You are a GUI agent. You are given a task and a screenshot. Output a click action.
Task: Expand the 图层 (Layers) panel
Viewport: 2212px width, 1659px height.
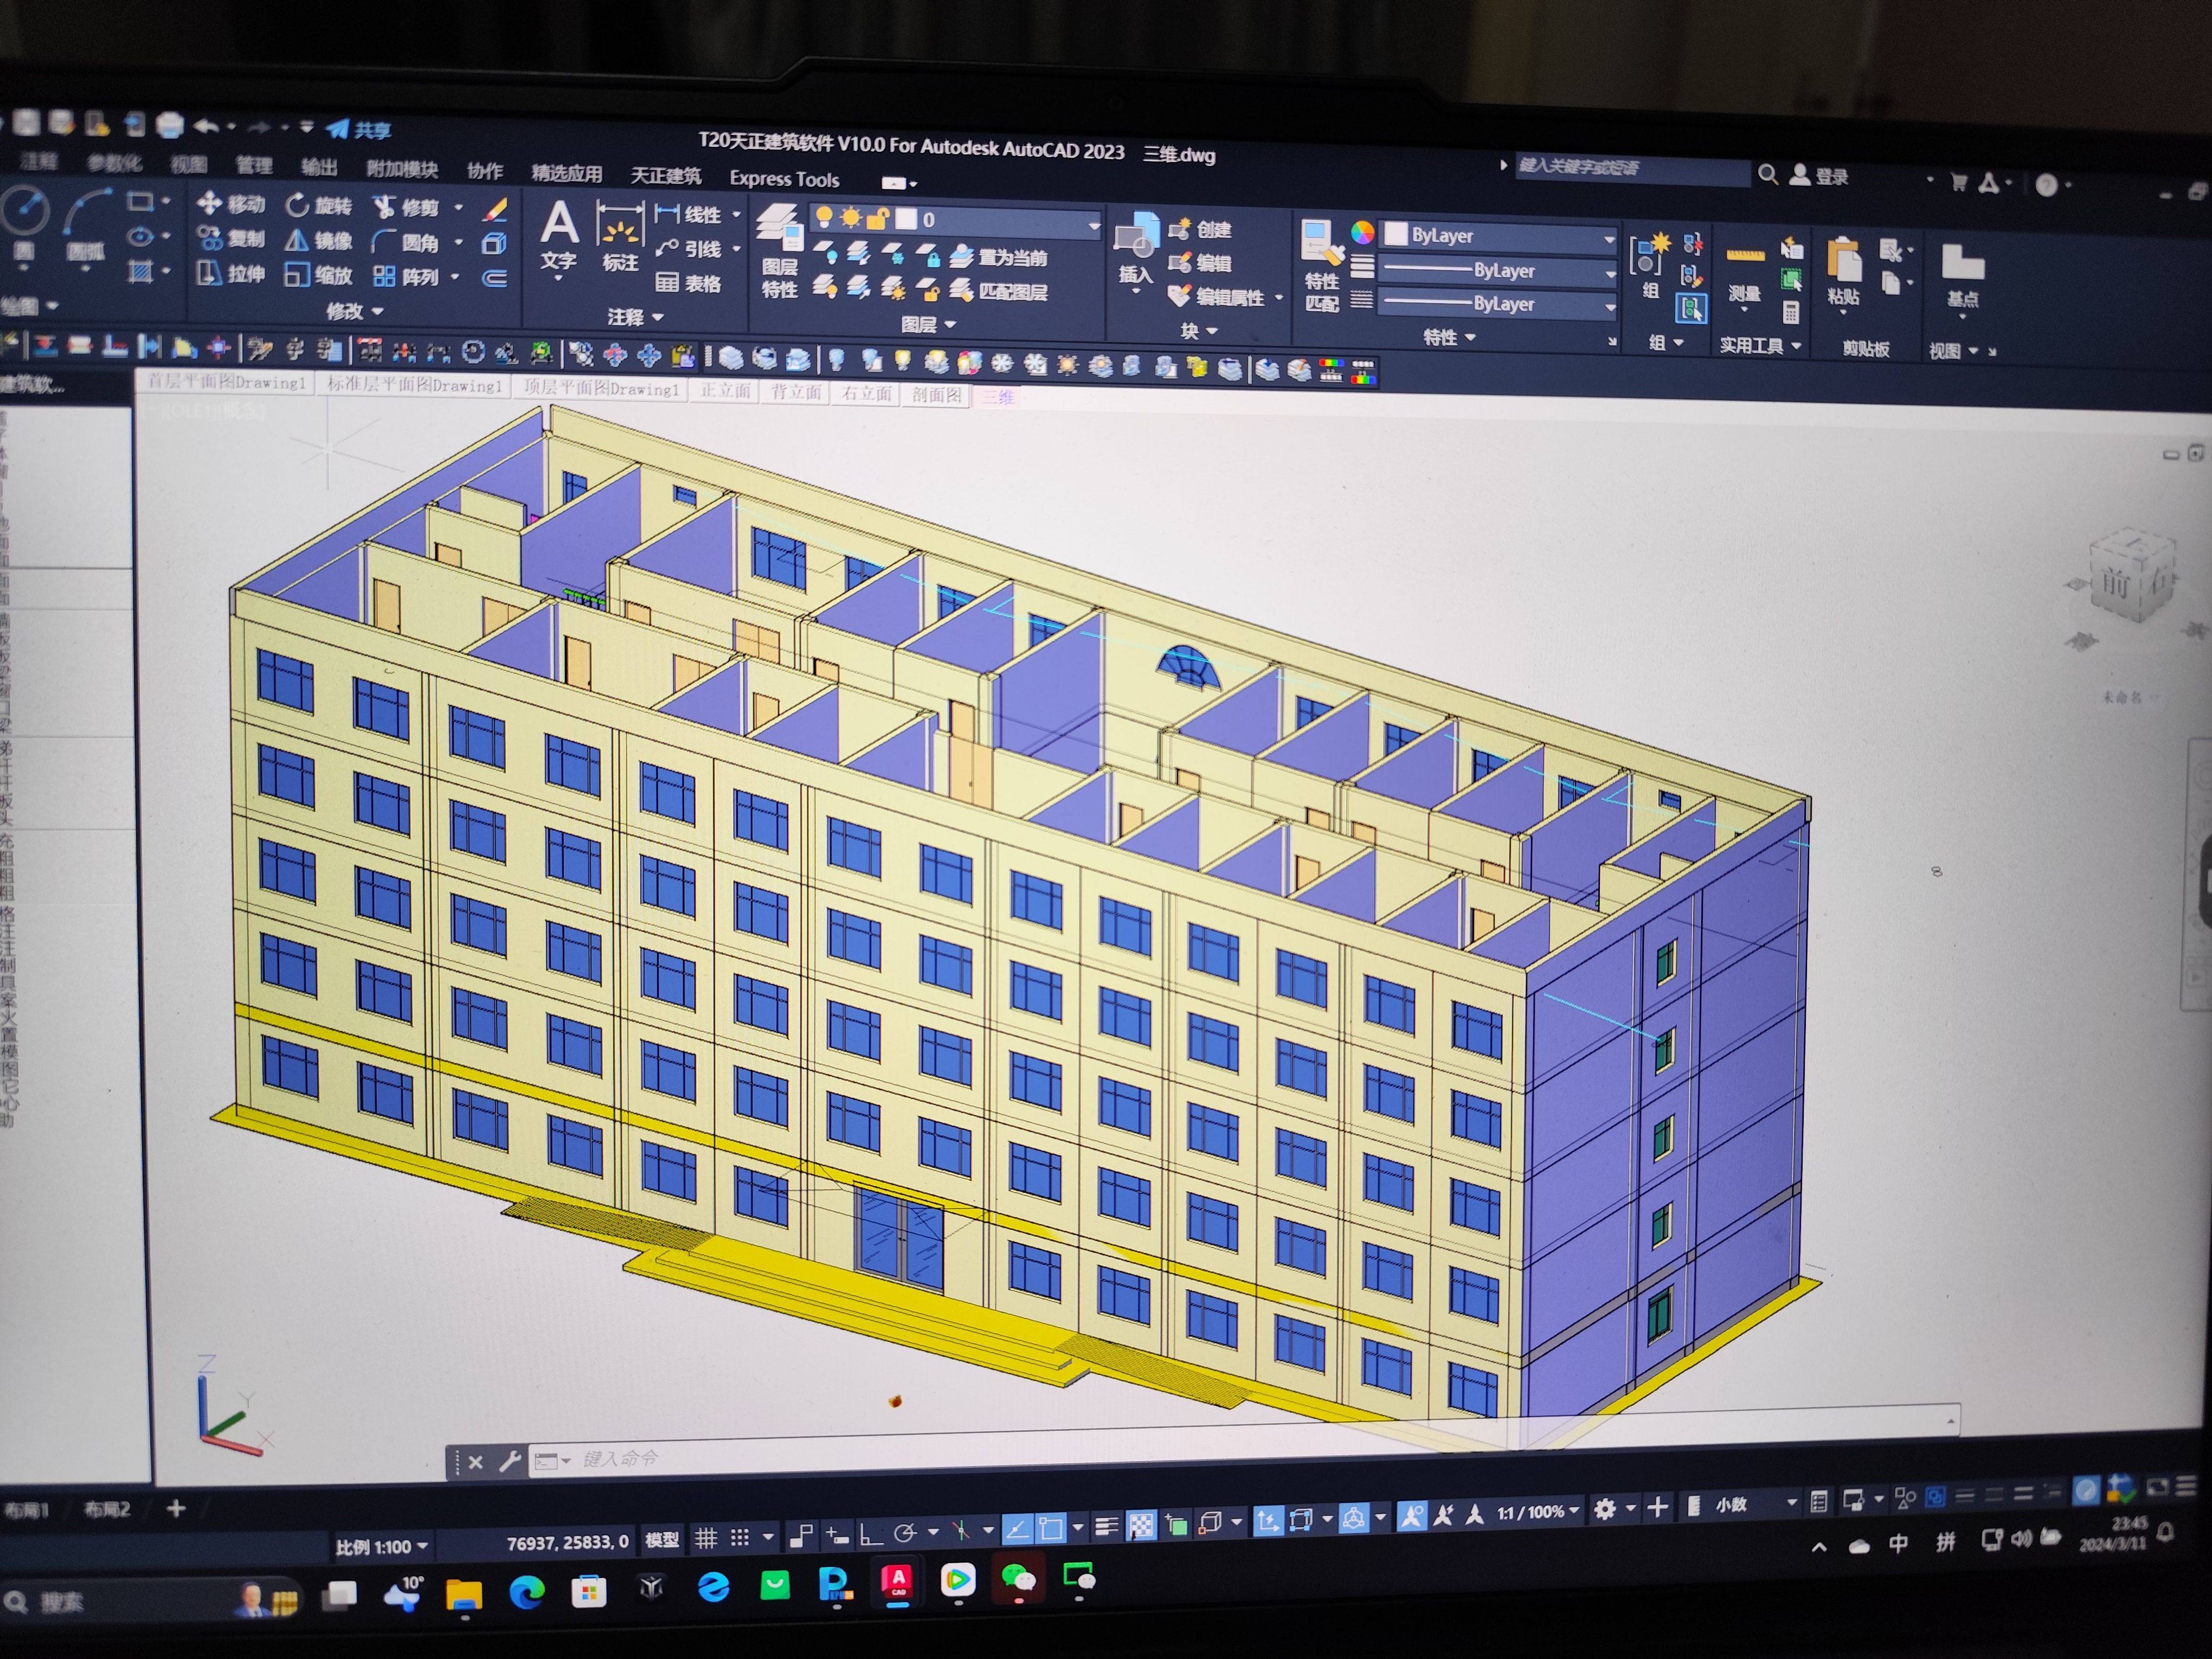pos(929,324)
